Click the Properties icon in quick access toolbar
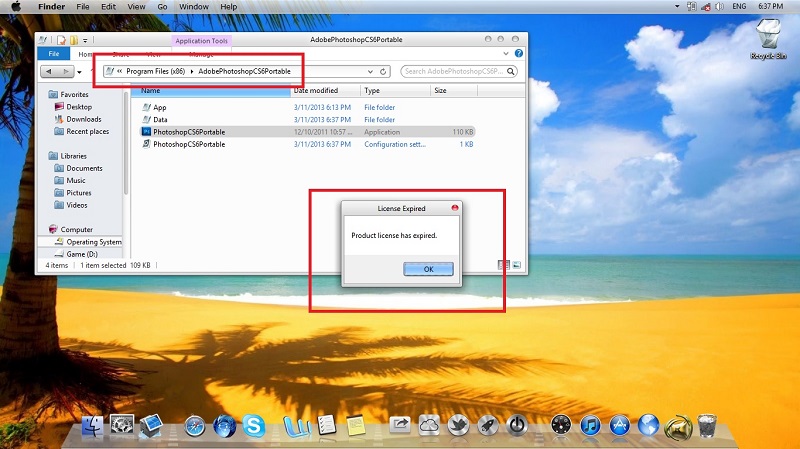800x449 pixels. (61, 40)
